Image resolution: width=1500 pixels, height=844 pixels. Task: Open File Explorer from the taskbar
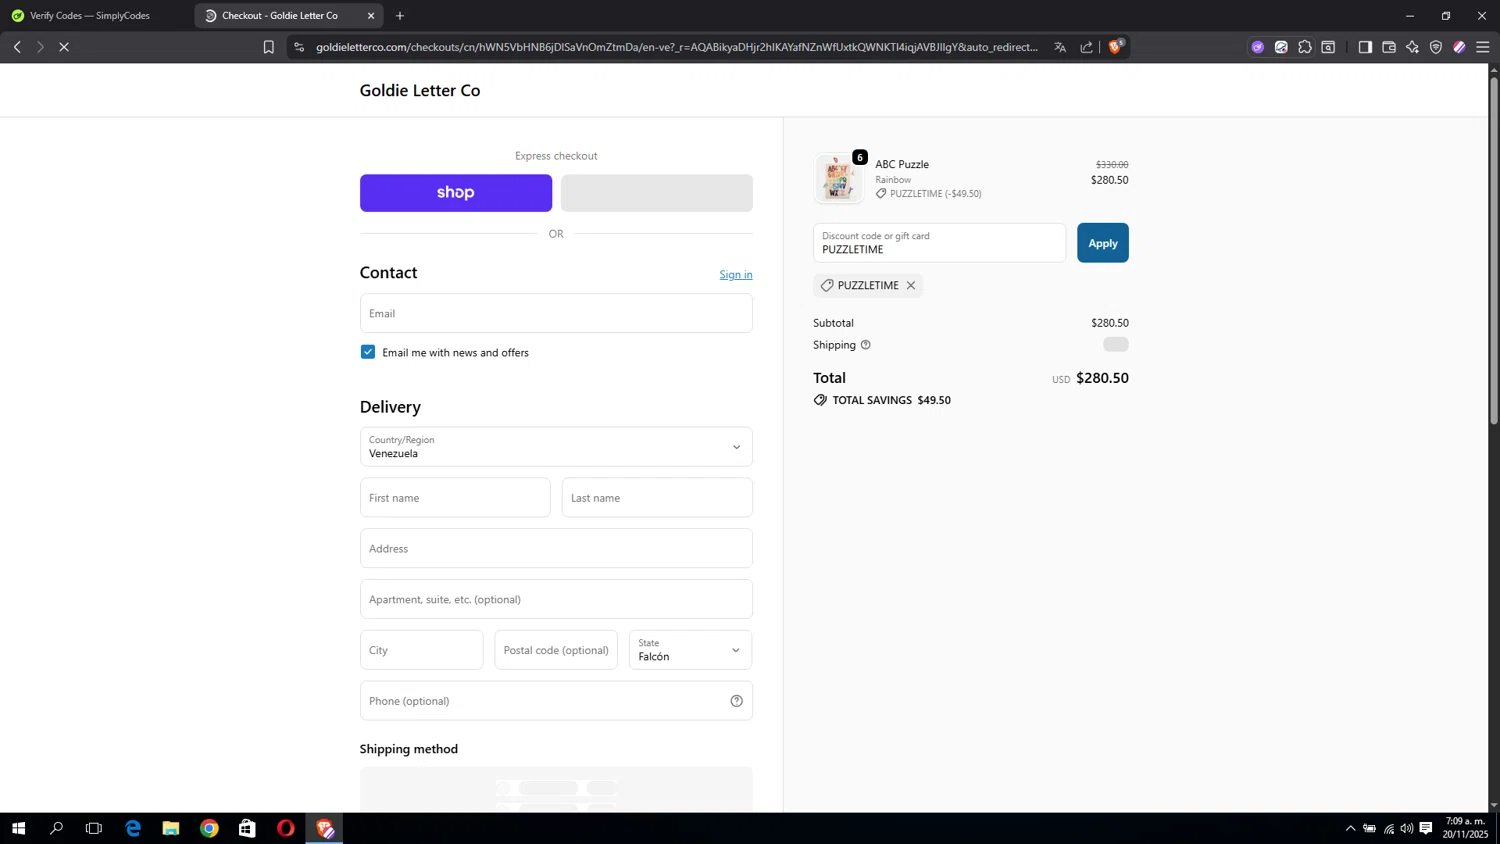point(171,828)
